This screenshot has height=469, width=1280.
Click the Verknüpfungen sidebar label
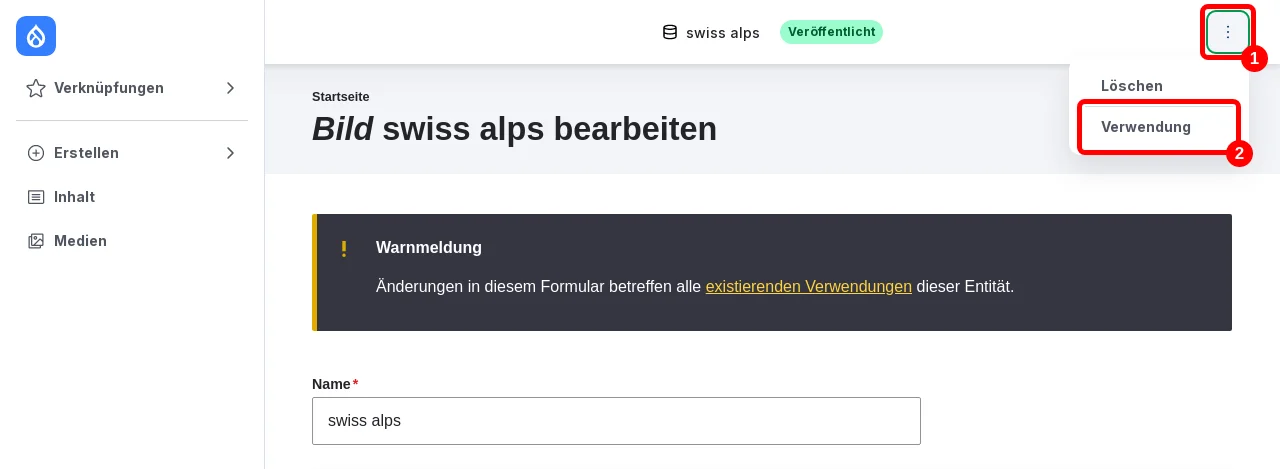[109, 88]
